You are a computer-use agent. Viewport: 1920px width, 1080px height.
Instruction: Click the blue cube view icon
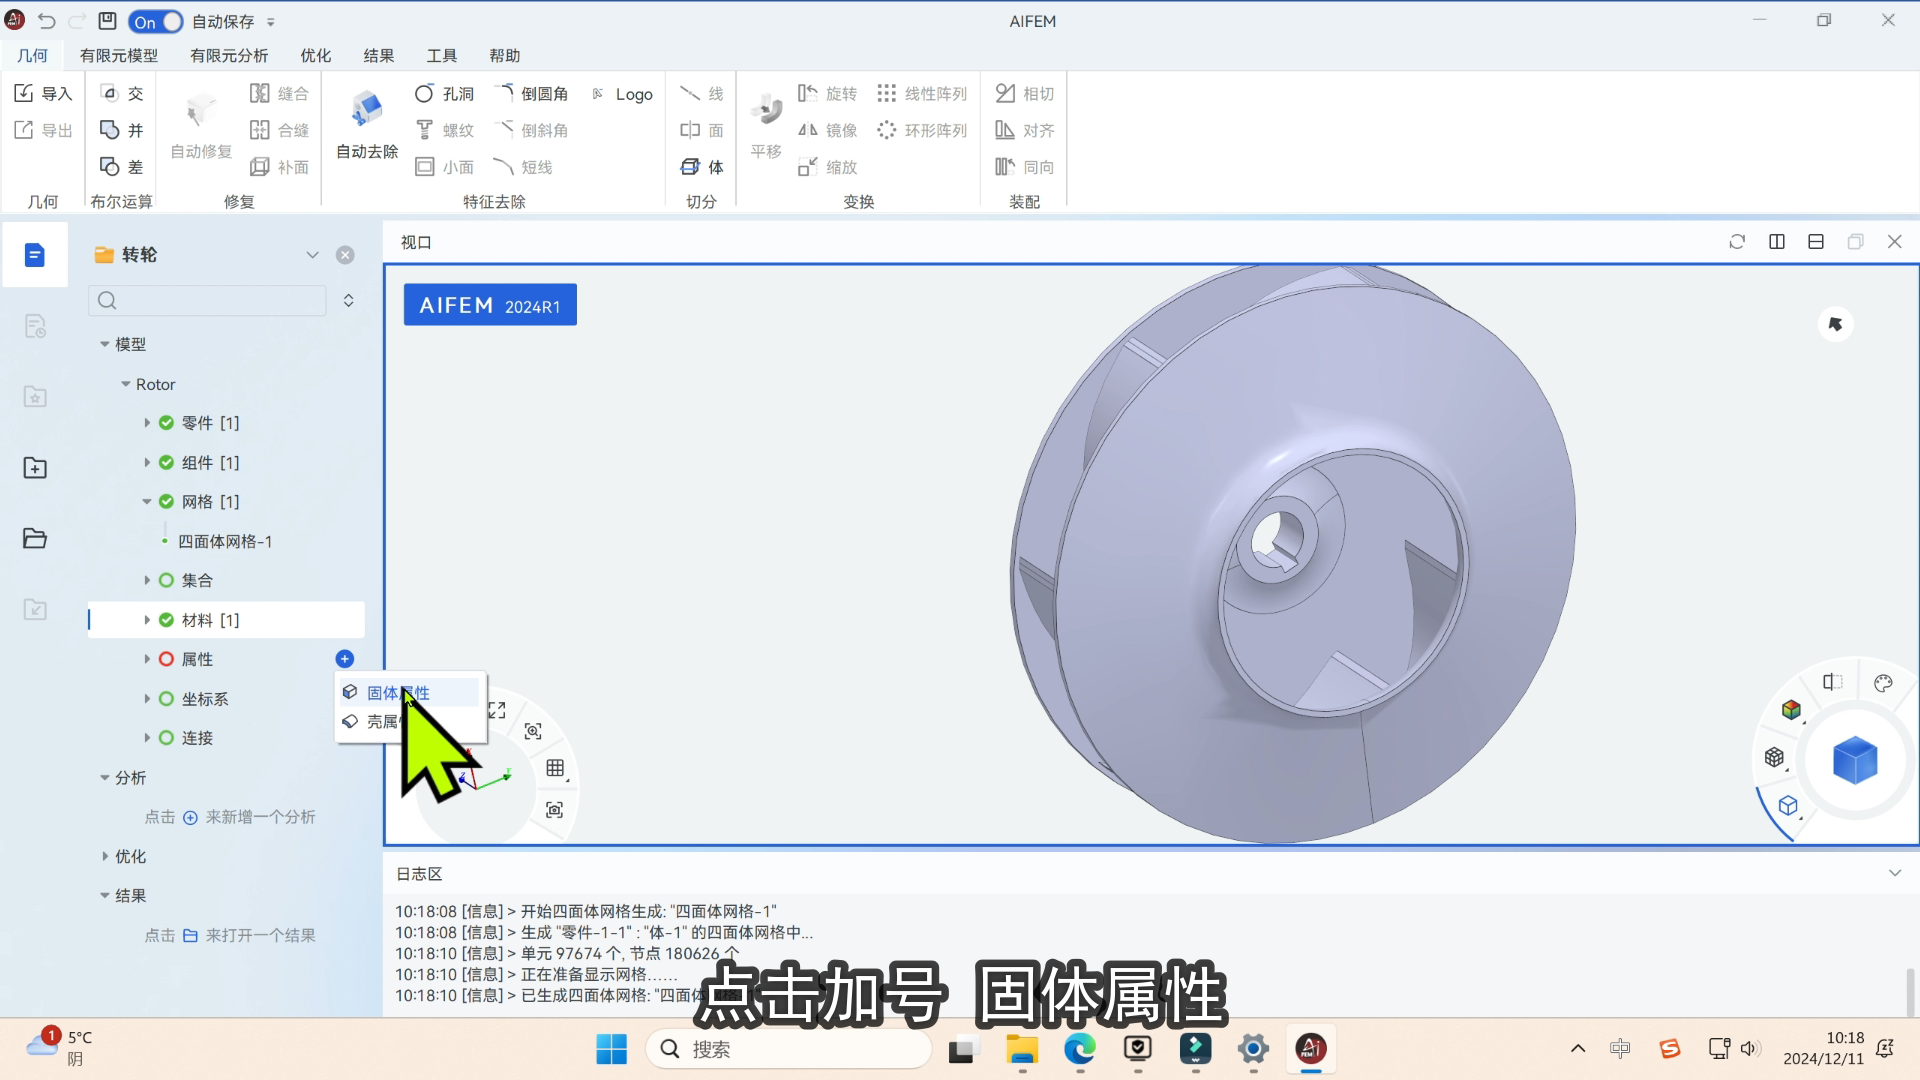coord(1854,760)
